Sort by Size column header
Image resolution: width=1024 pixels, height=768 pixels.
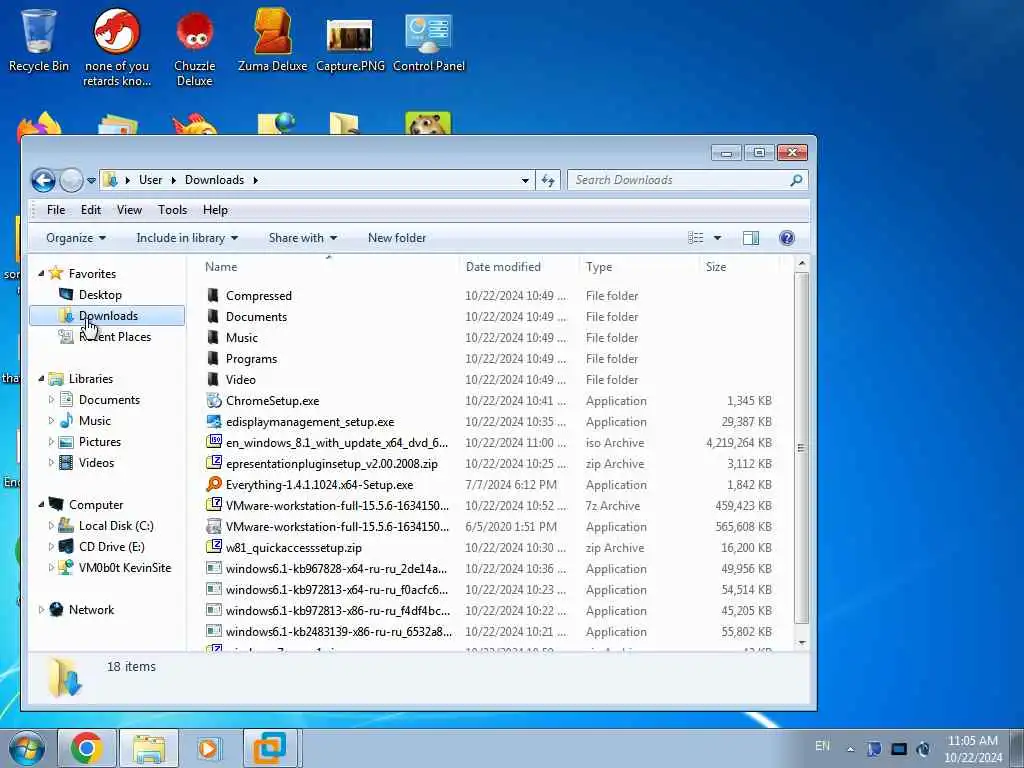click(x=741, y=267)
